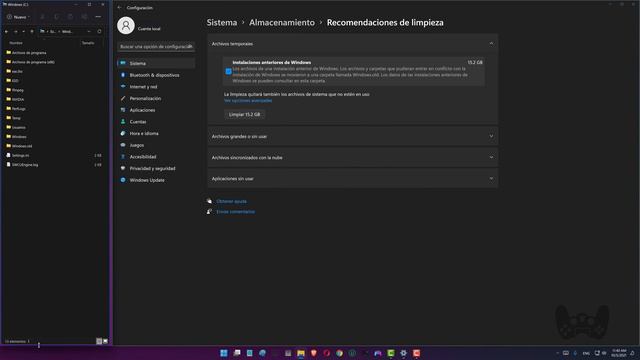
Task: Open File Explorer address history dropdown
Action: click(89, 31)
